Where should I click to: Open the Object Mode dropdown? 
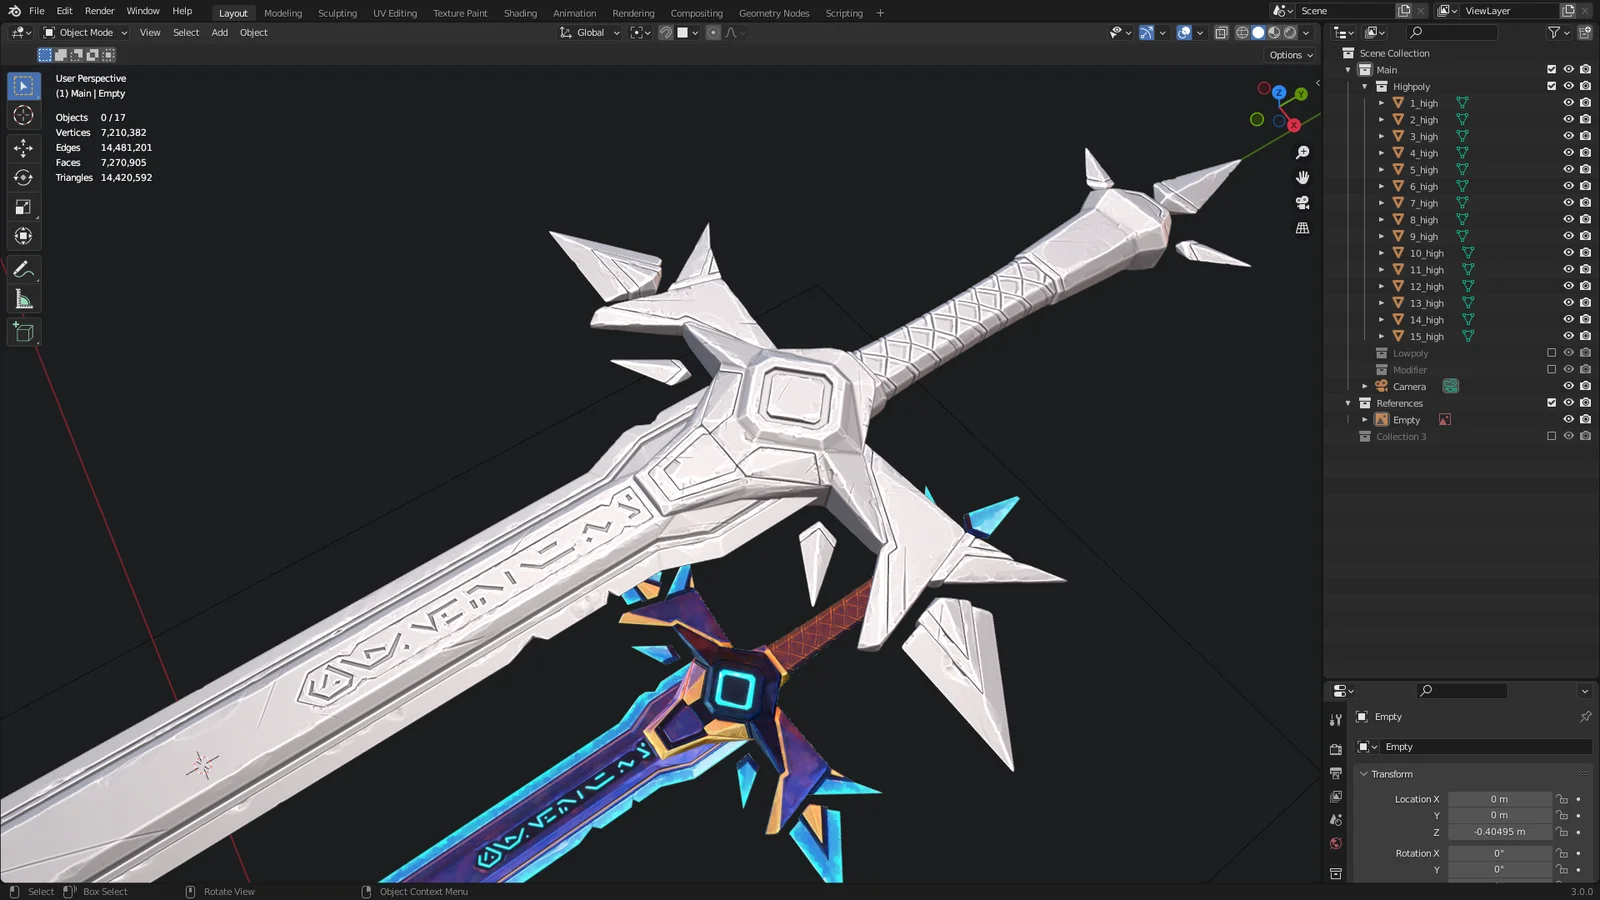(x=85, y=32)
